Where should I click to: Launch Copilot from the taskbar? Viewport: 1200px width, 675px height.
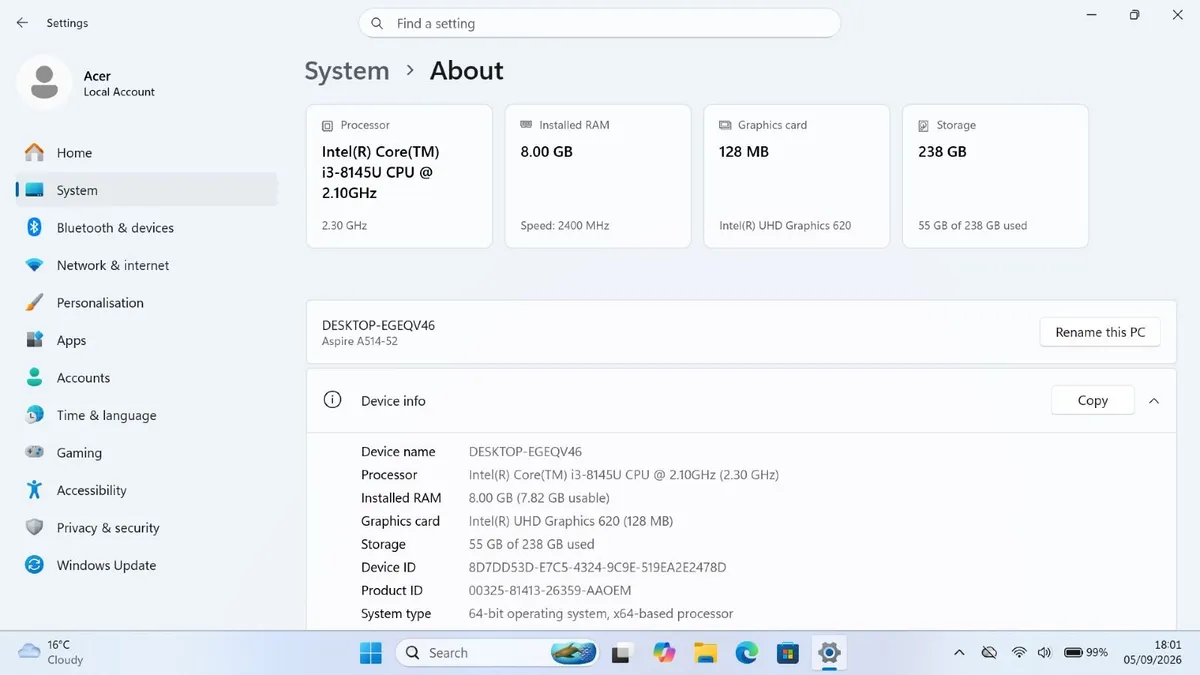[x=664, y=653]
